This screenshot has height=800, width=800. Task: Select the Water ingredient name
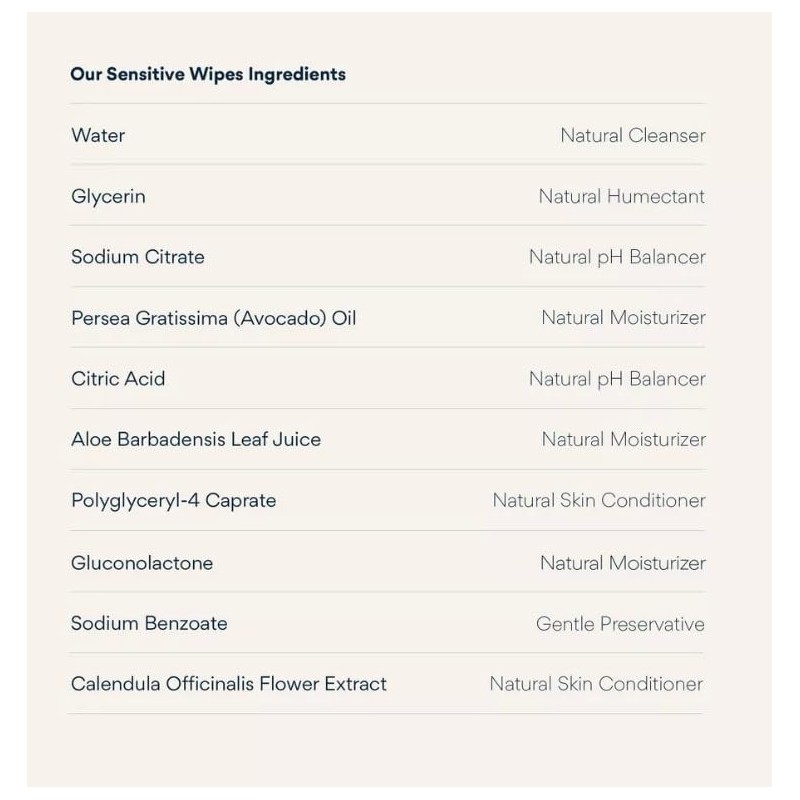tap(98, 135)
